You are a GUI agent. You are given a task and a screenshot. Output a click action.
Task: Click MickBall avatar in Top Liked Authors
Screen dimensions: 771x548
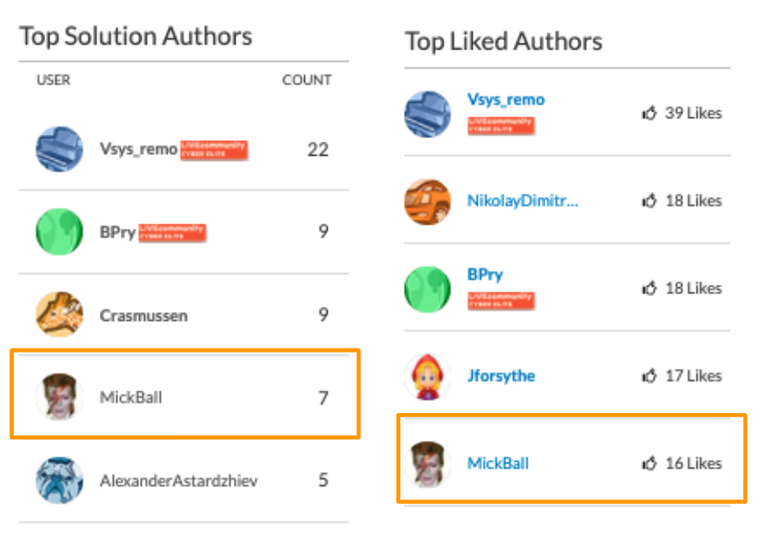[x=427, y=463]
